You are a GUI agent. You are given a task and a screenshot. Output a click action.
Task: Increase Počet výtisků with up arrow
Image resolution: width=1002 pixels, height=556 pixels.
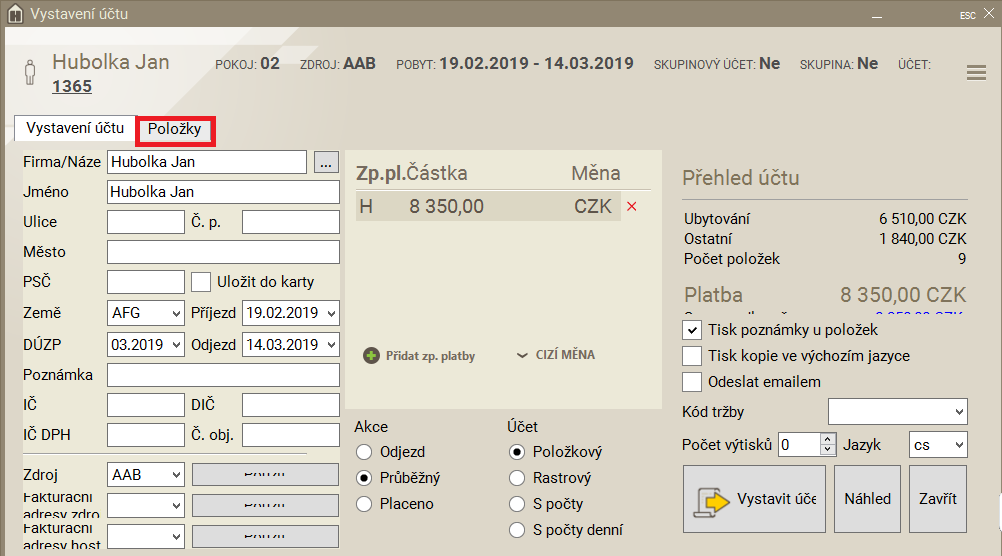[827, 439]
